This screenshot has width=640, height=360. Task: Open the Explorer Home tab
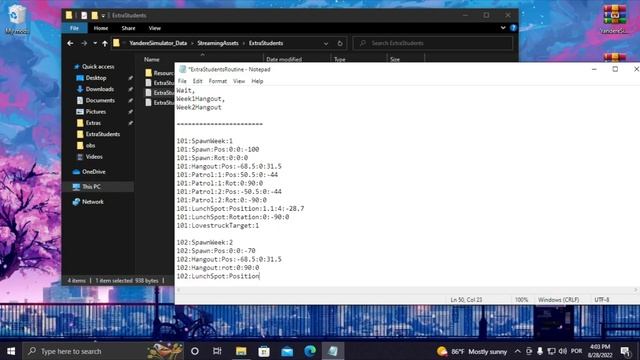[101, 28]
